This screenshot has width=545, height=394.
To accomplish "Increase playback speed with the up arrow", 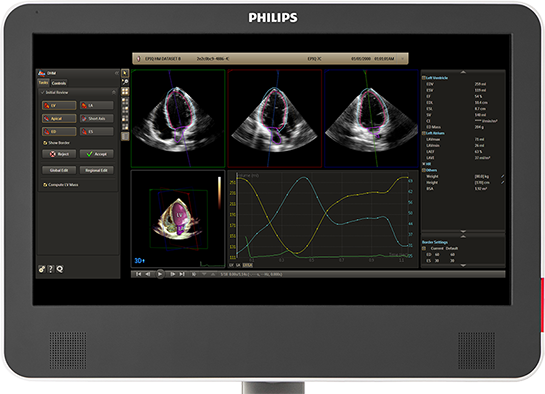I will coord(213,274).
